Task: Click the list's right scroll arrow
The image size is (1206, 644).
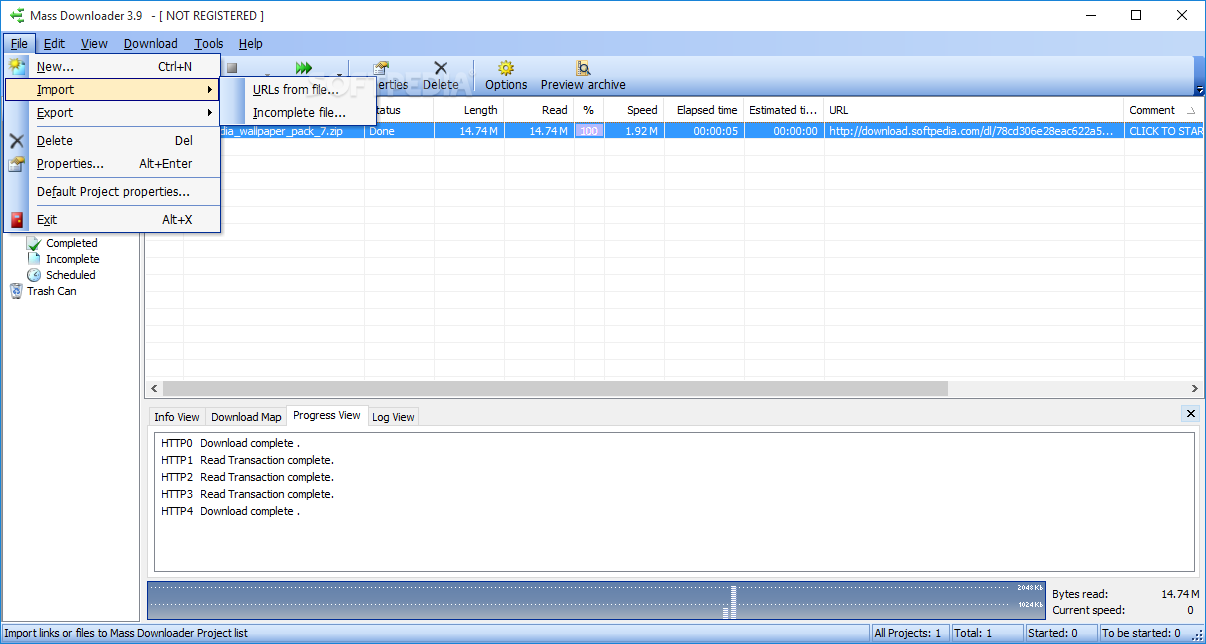Action: click(1196, 388)
